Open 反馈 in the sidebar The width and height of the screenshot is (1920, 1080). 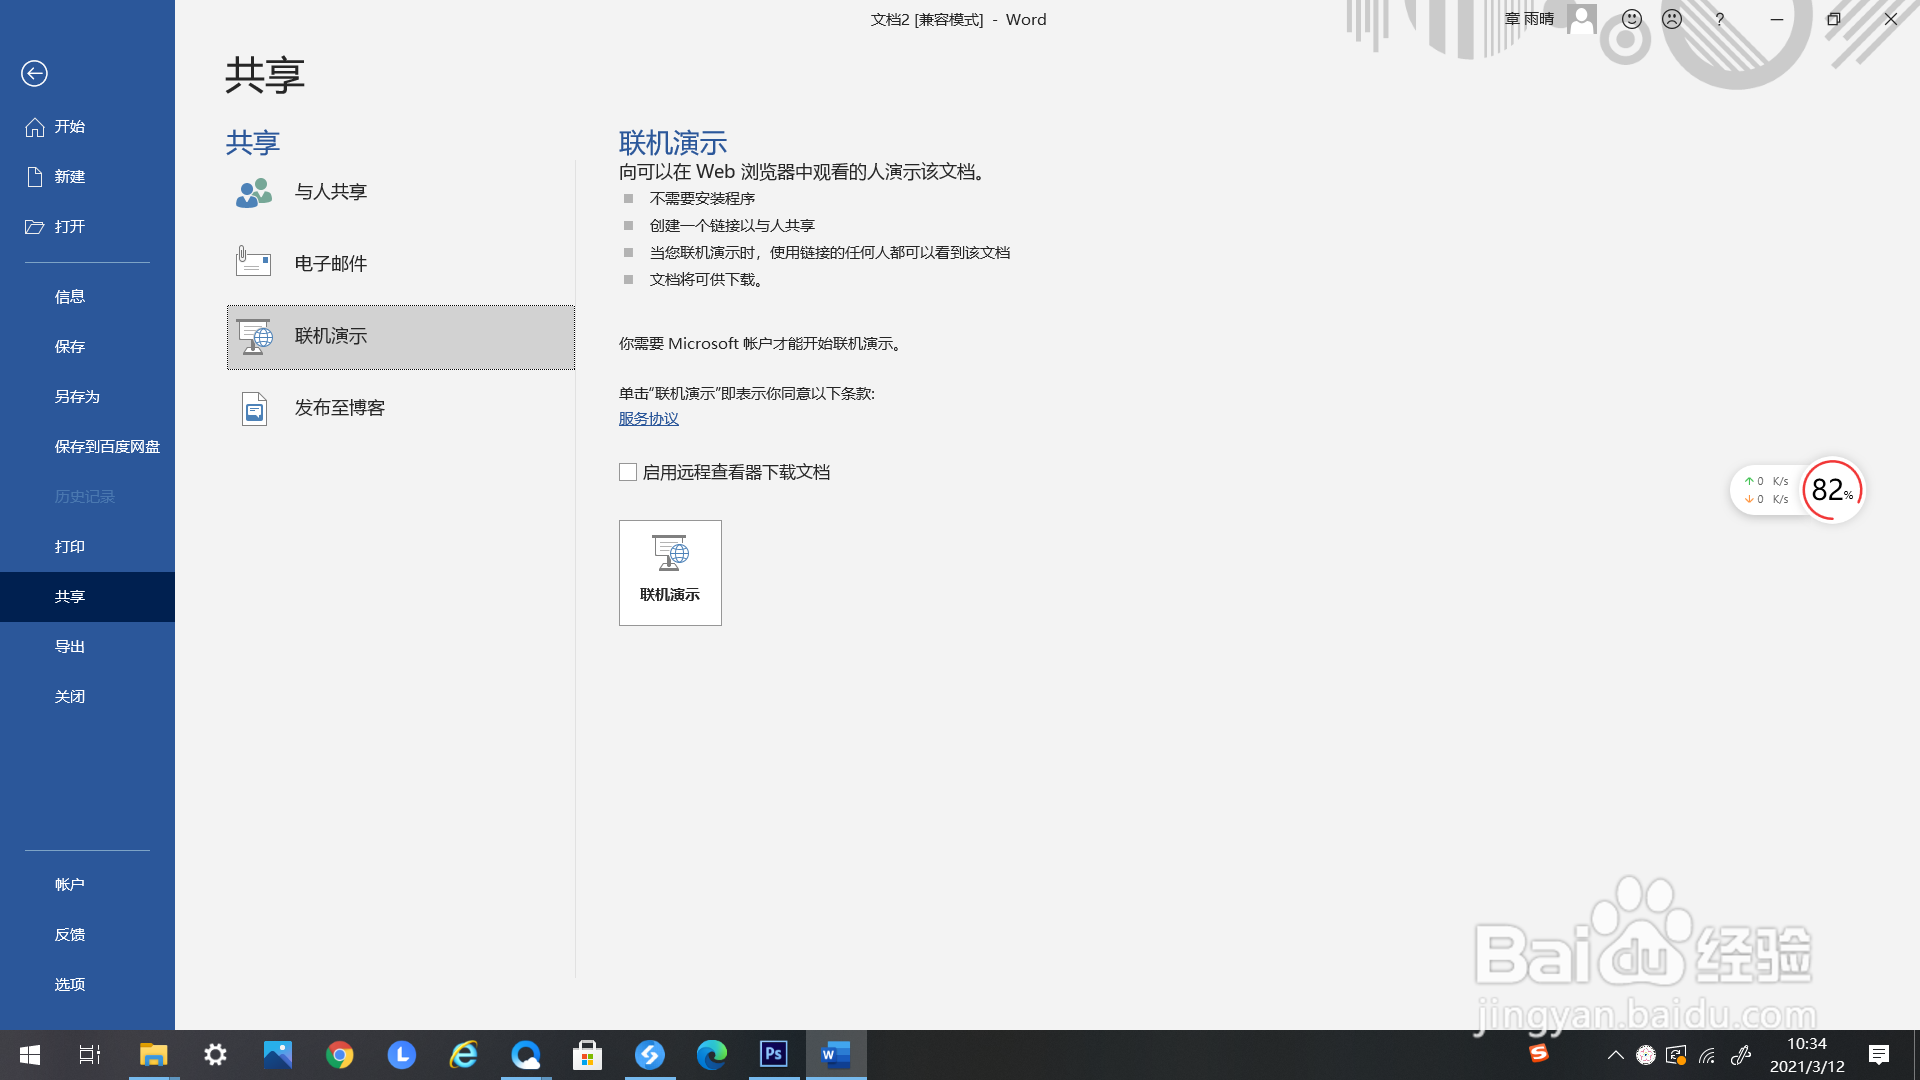87,935
